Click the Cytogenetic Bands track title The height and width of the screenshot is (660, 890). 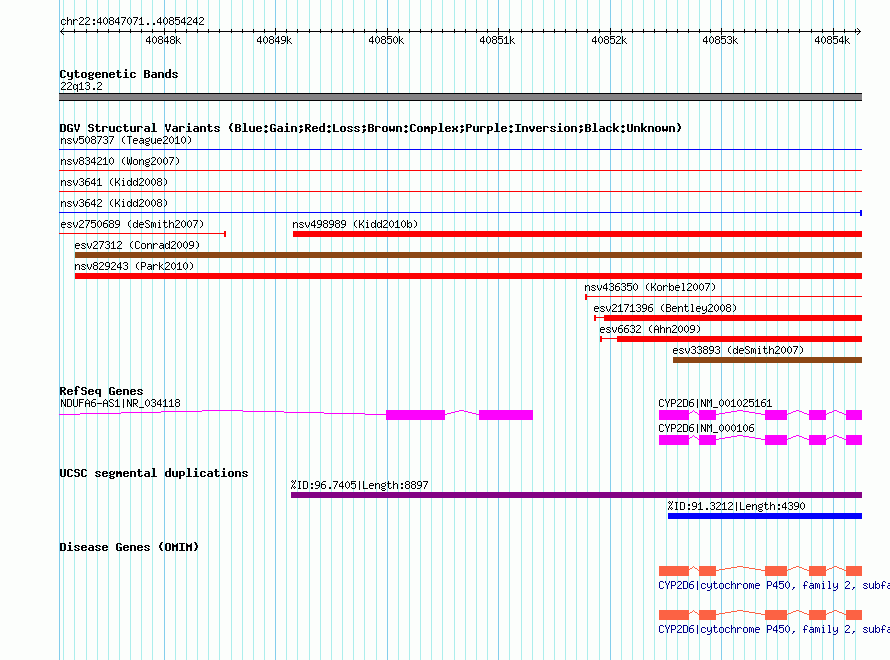click(x=119, y=74)
